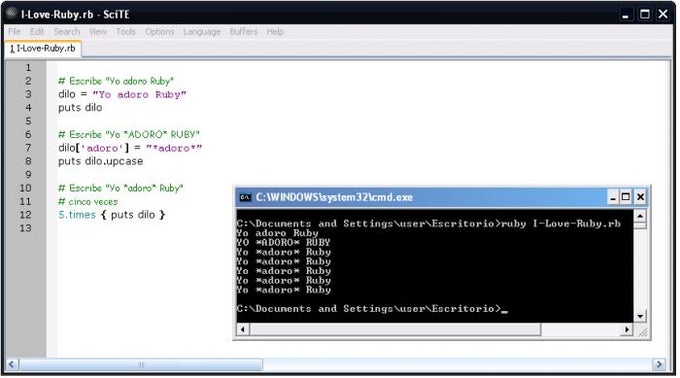Open the Options menu

click(x=160, y=32)
